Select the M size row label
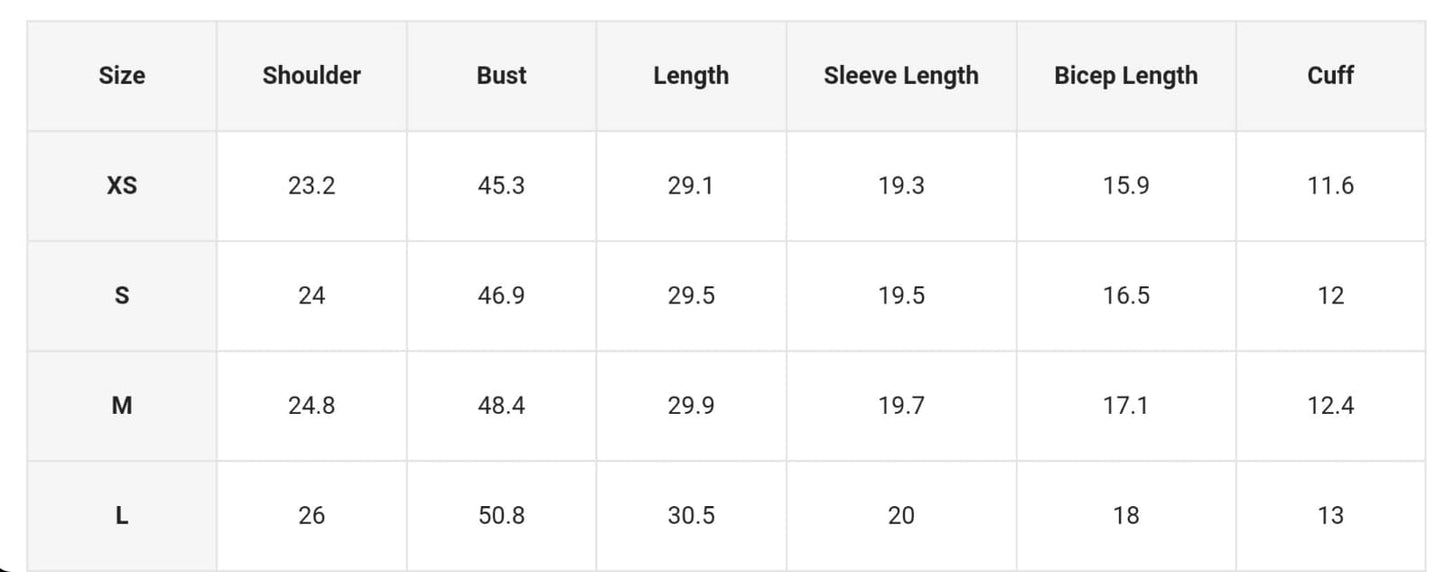The image size is (1445, 572). (x=122, y=406)
